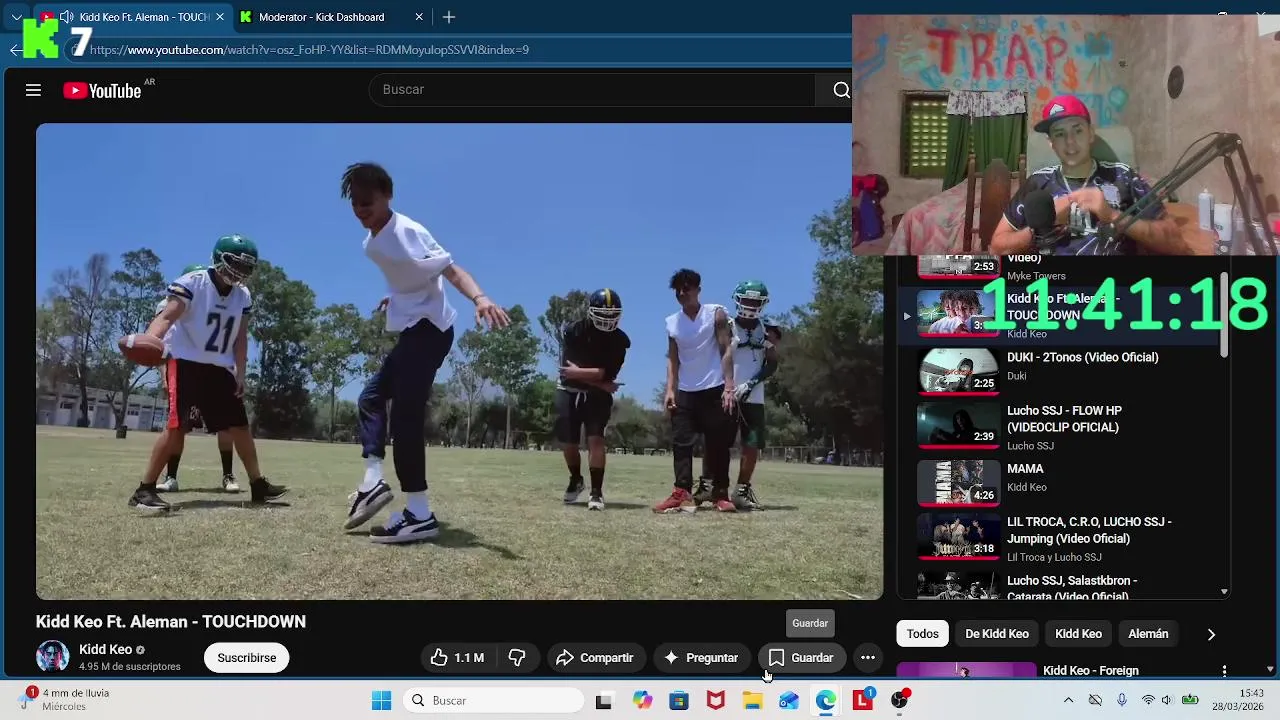Open Task View on the taskbar
Viewport: 1280px width, 720px height.
(603, 701)
